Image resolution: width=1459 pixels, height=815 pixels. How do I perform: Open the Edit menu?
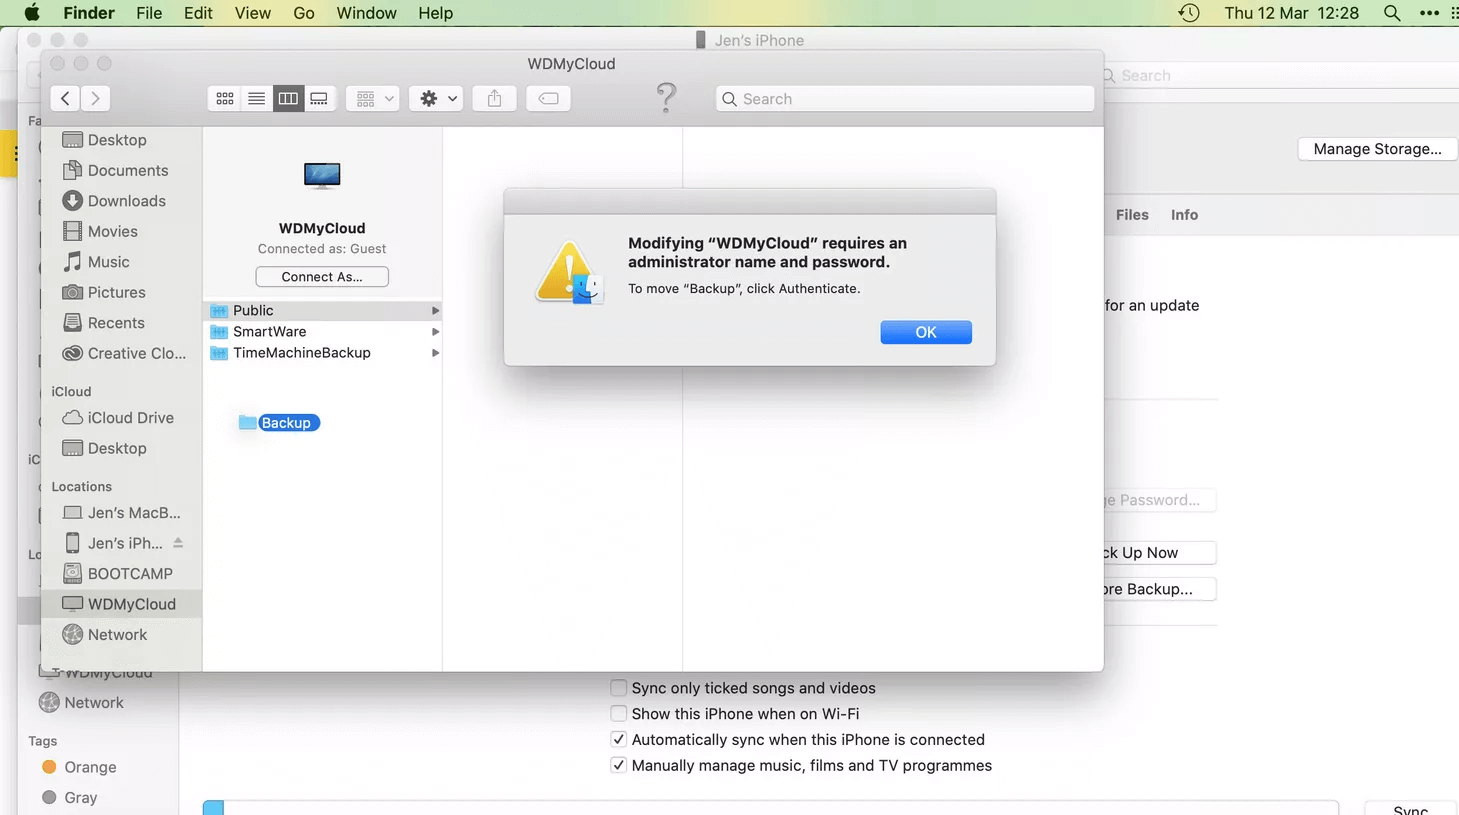198,13
